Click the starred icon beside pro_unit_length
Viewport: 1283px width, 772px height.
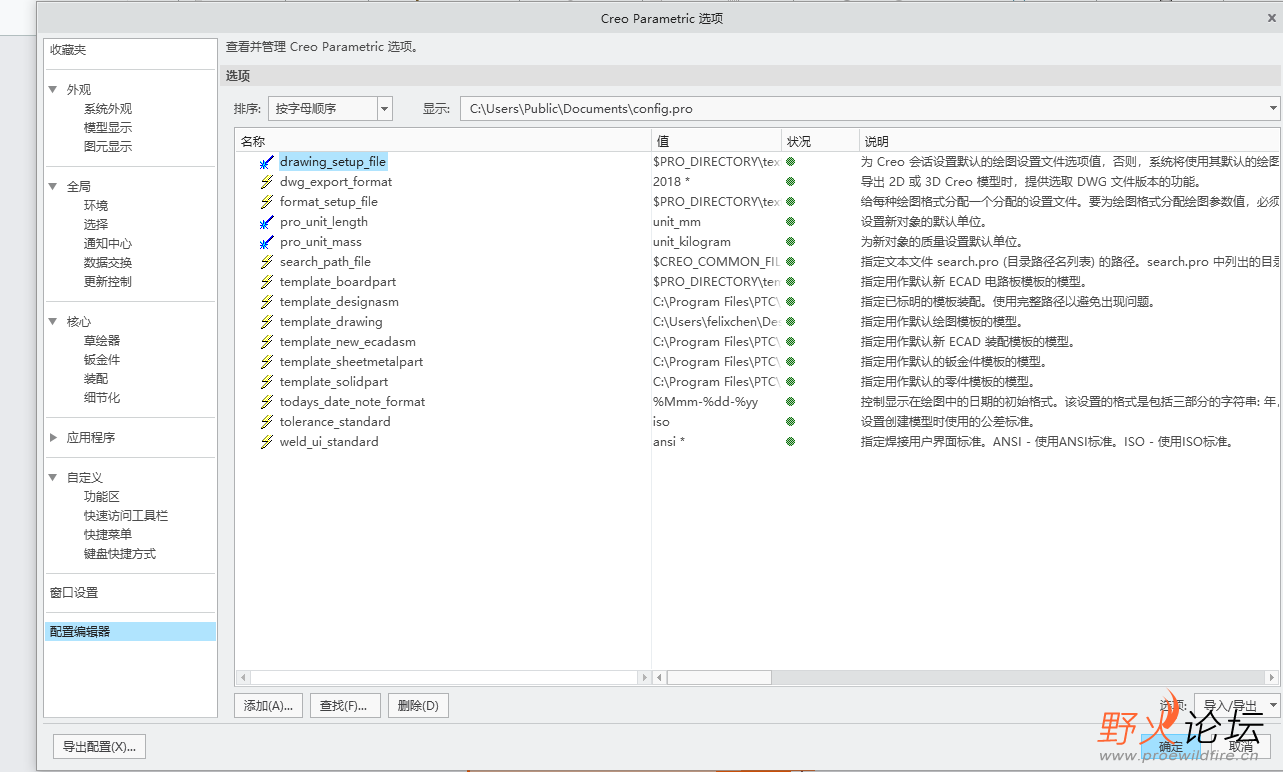coord(266,222)
